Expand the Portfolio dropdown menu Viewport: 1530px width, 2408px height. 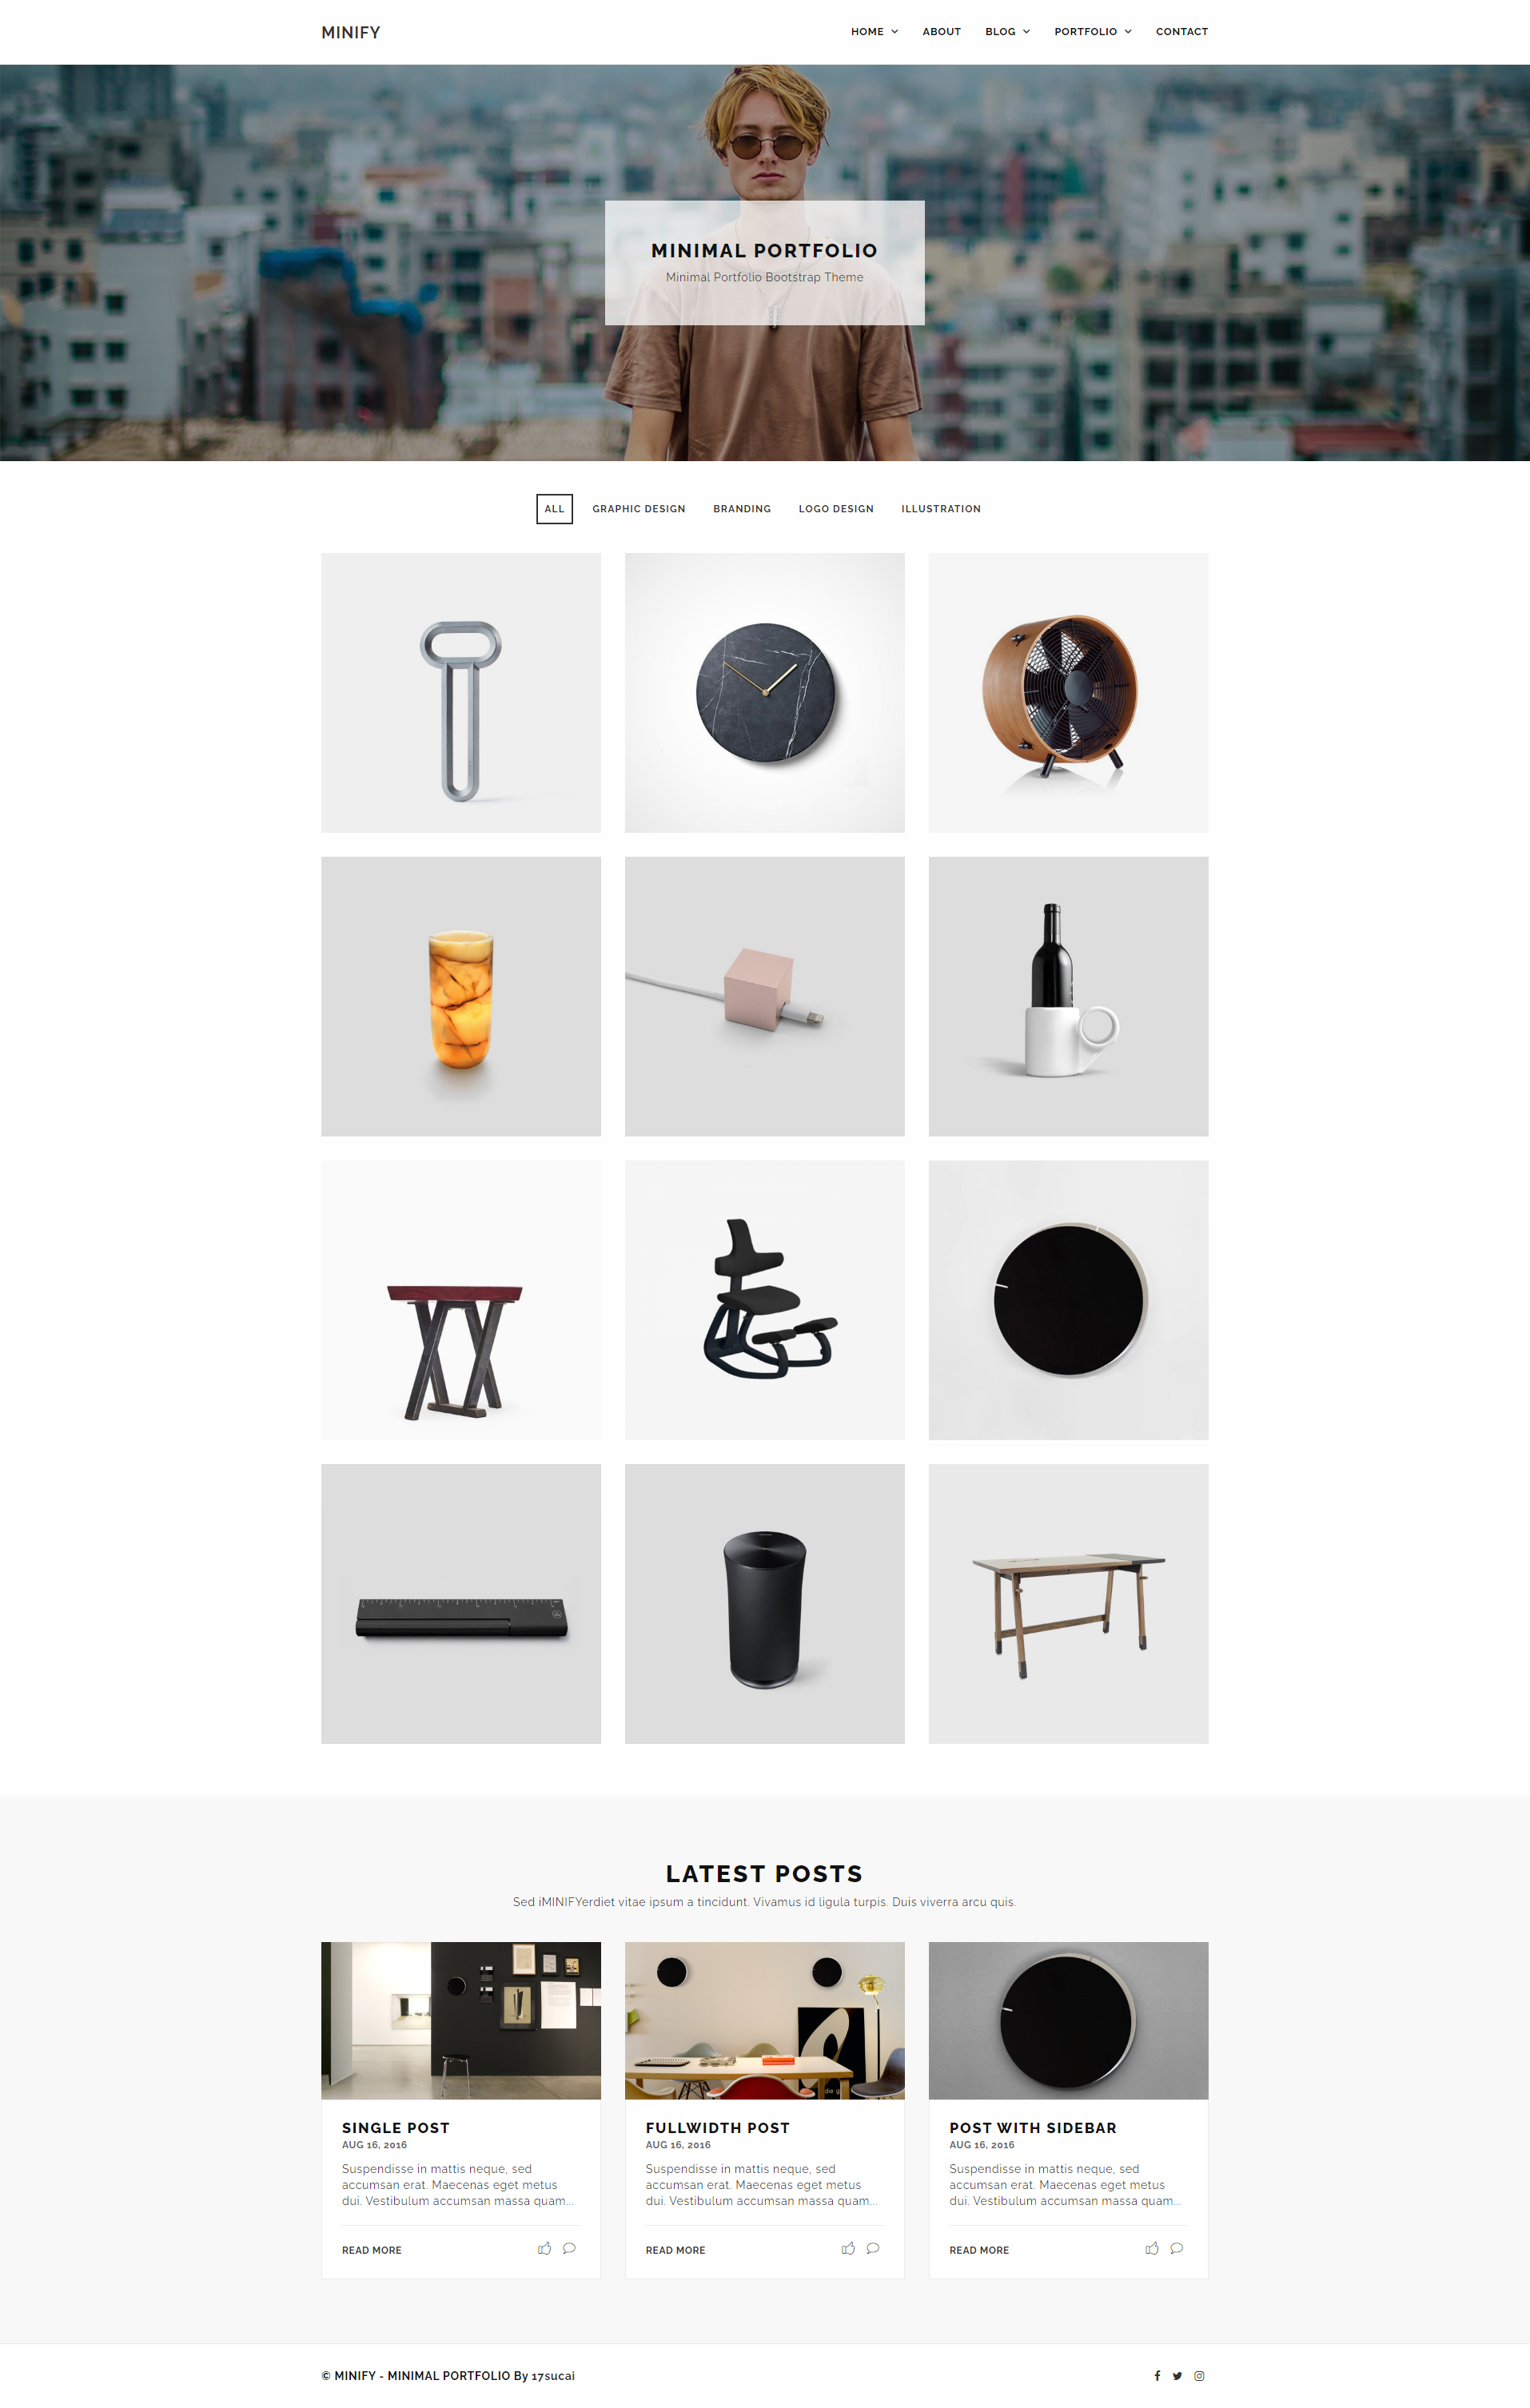click(x=1093, y=32)
